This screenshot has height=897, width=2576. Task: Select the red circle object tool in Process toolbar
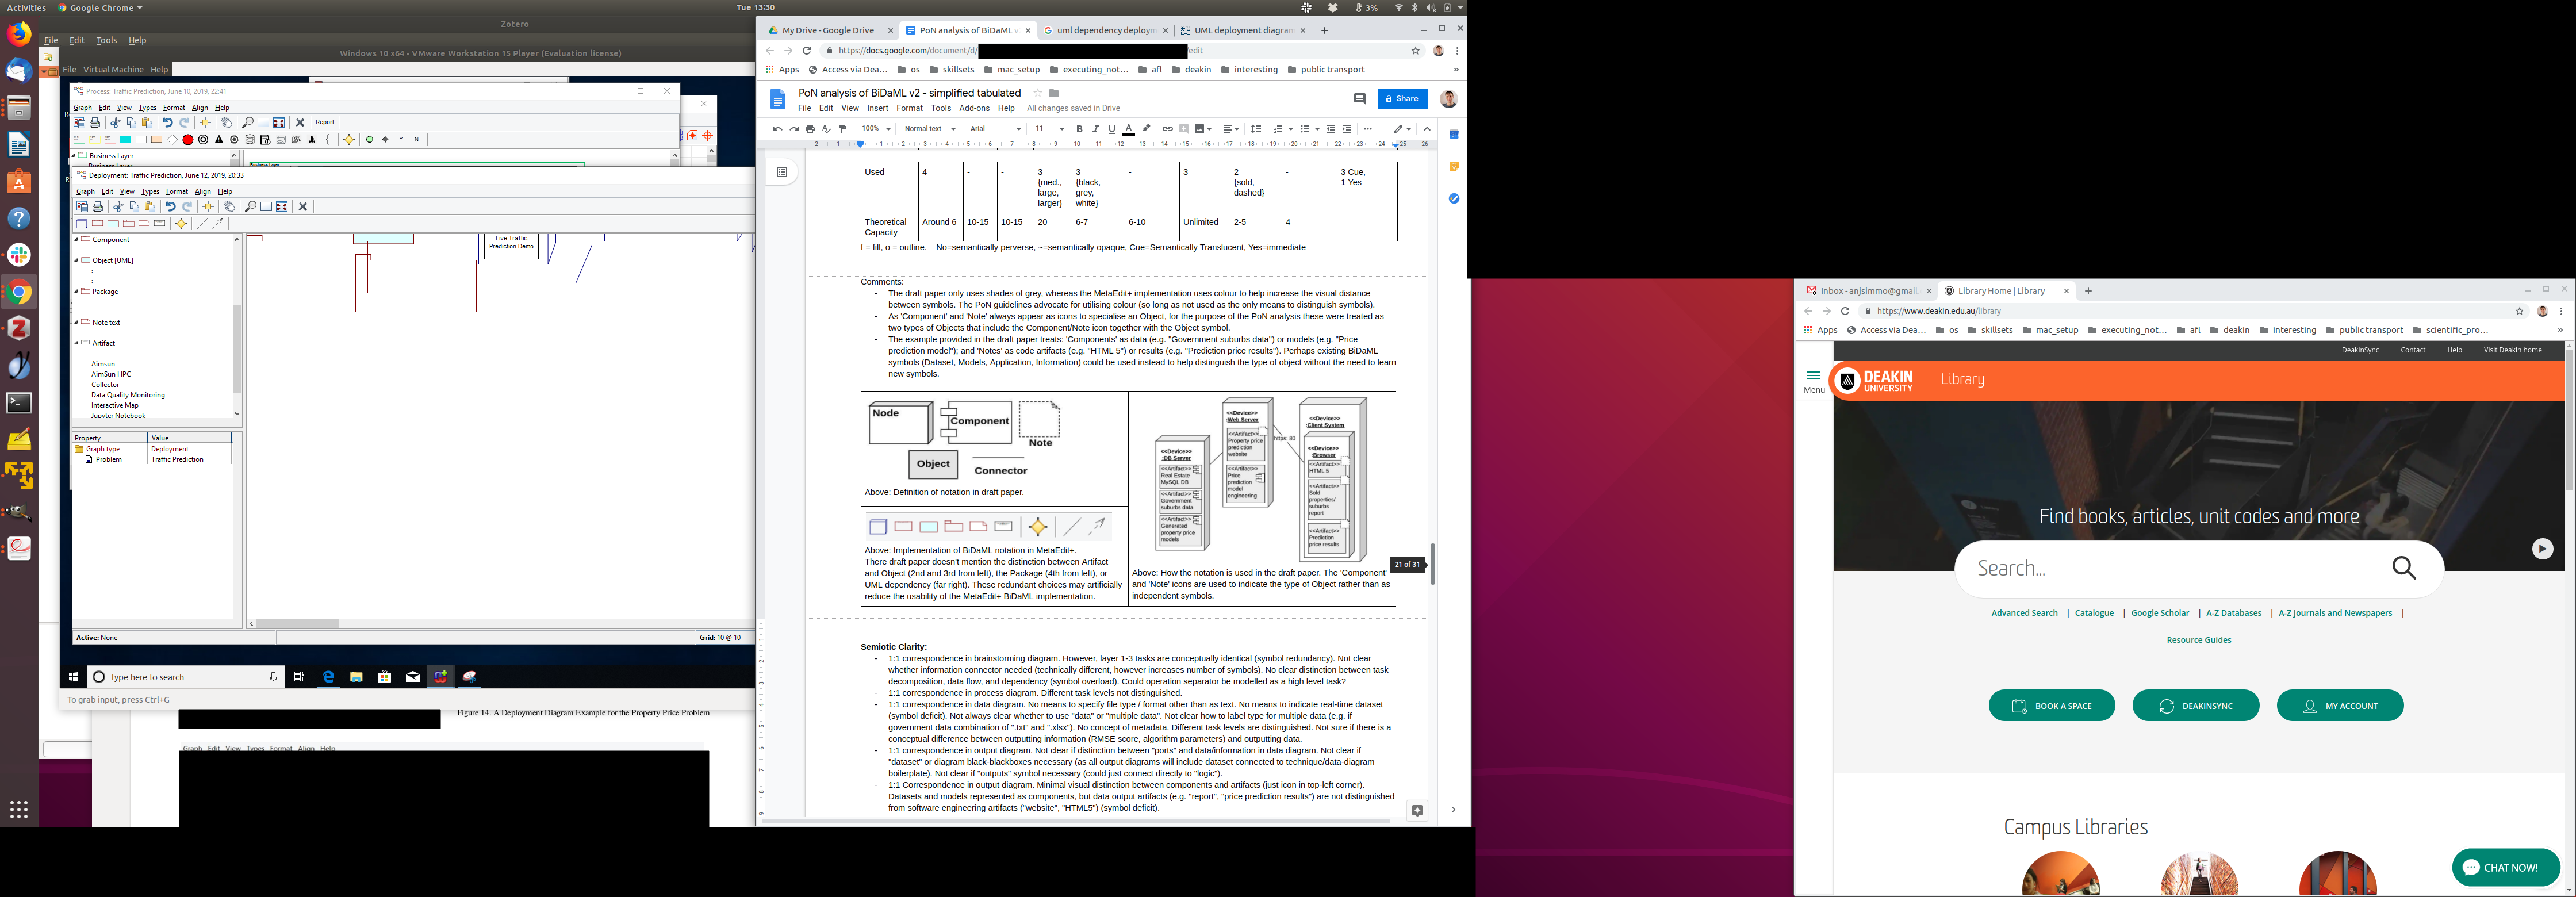pos(187,140)
